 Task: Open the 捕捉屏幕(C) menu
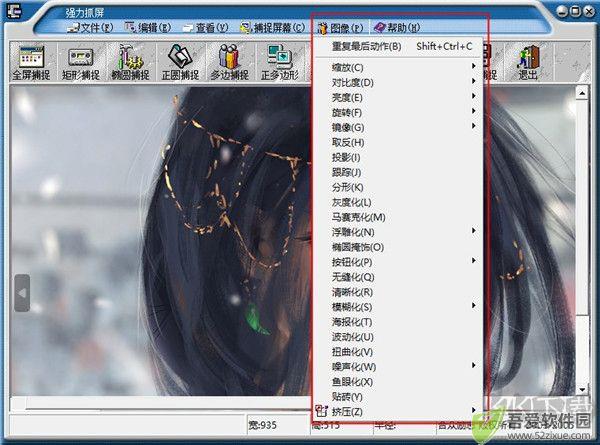tap(272, 28)
